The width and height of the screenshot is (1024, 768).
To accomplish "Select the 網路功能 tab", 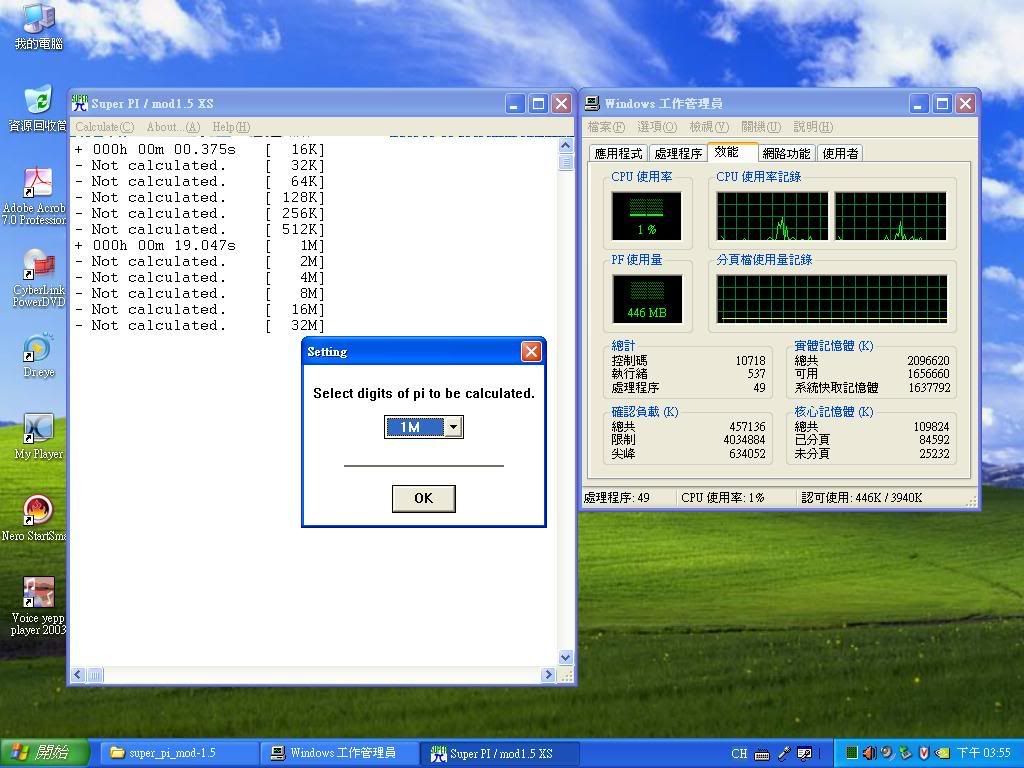I will pyautogui.click(x=786, y=153).
